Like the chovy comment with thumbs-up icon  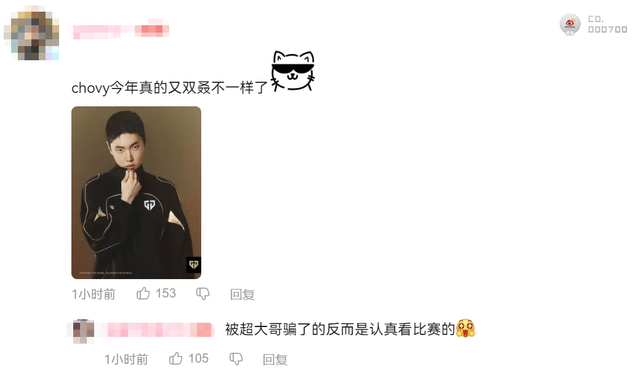click(x=143, y=293)
